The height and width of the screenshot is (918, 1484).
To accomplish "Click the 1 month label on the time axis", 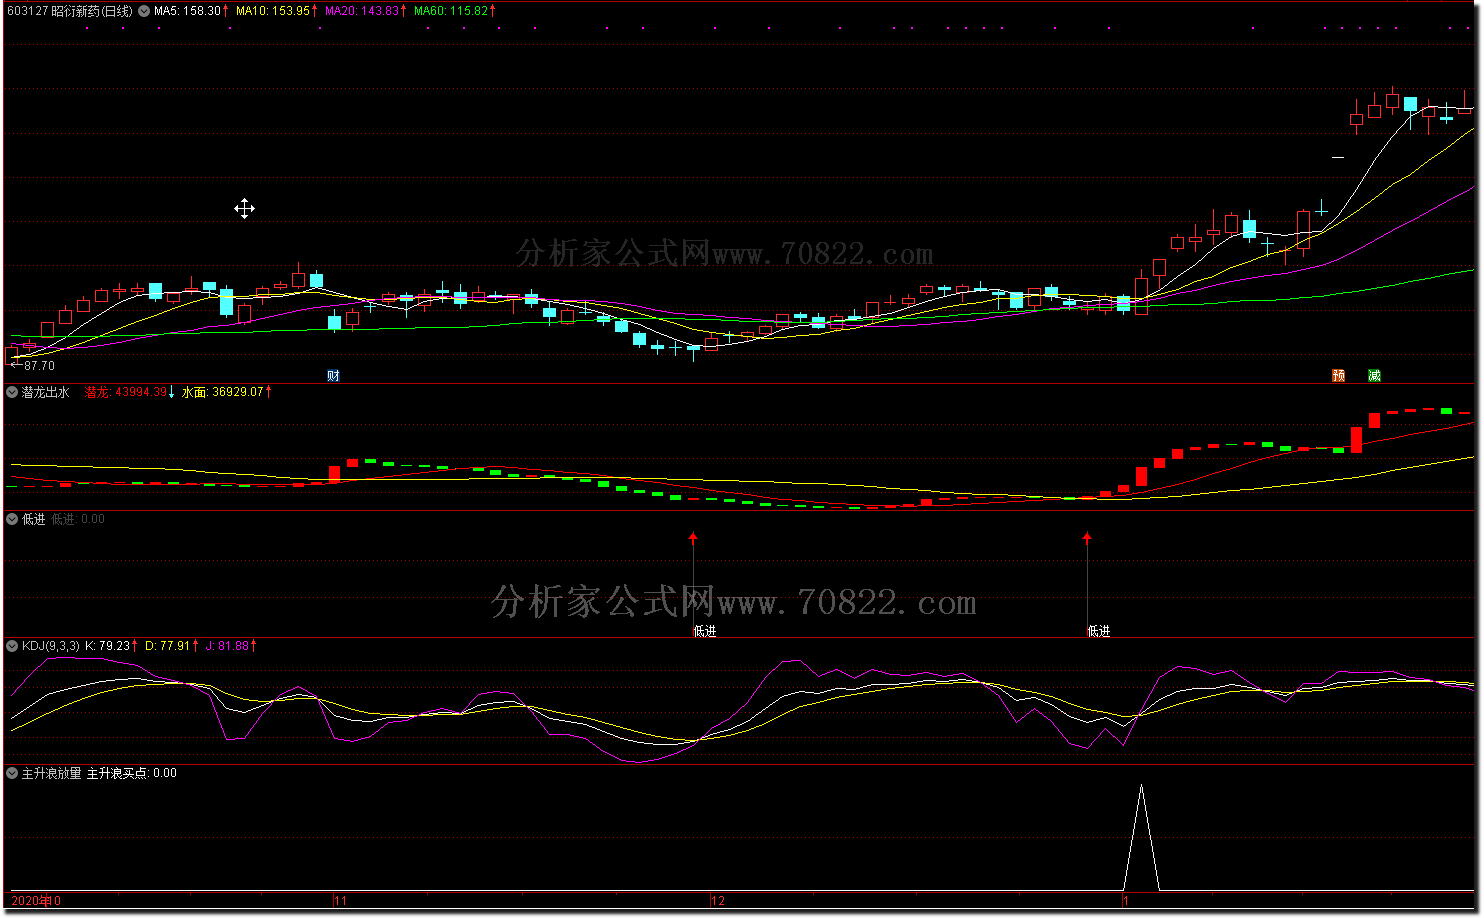I will pos(1125,901).
